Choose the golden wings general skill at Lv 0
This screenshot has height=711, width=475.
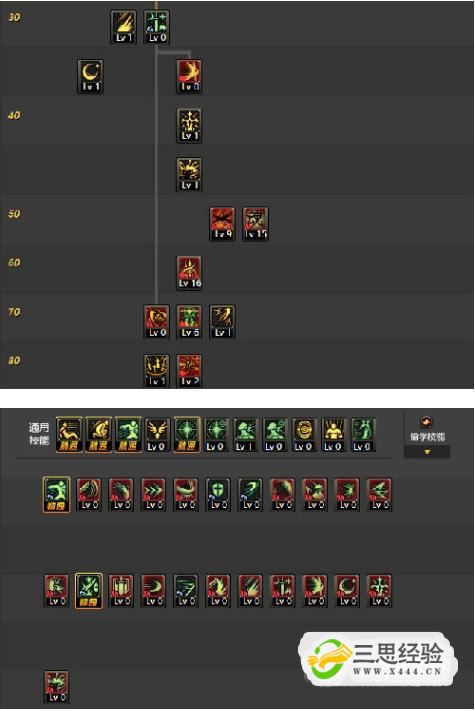click(156, 435)
